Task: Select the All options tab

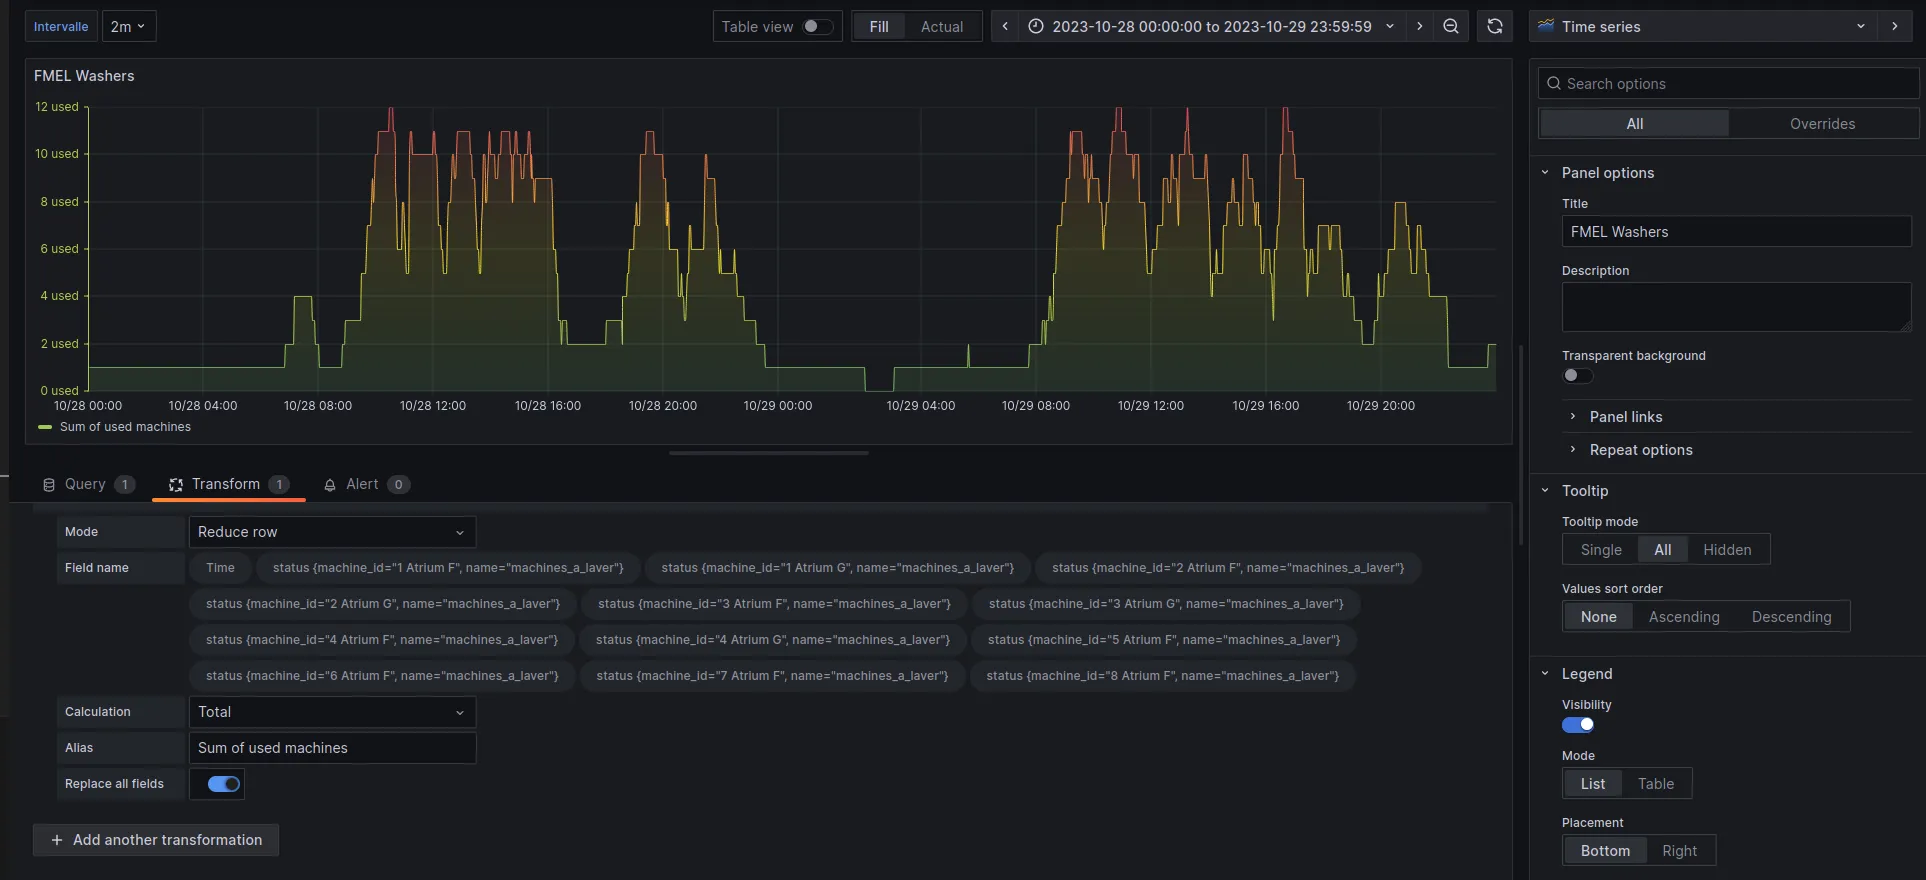Action: [1634, 124]
